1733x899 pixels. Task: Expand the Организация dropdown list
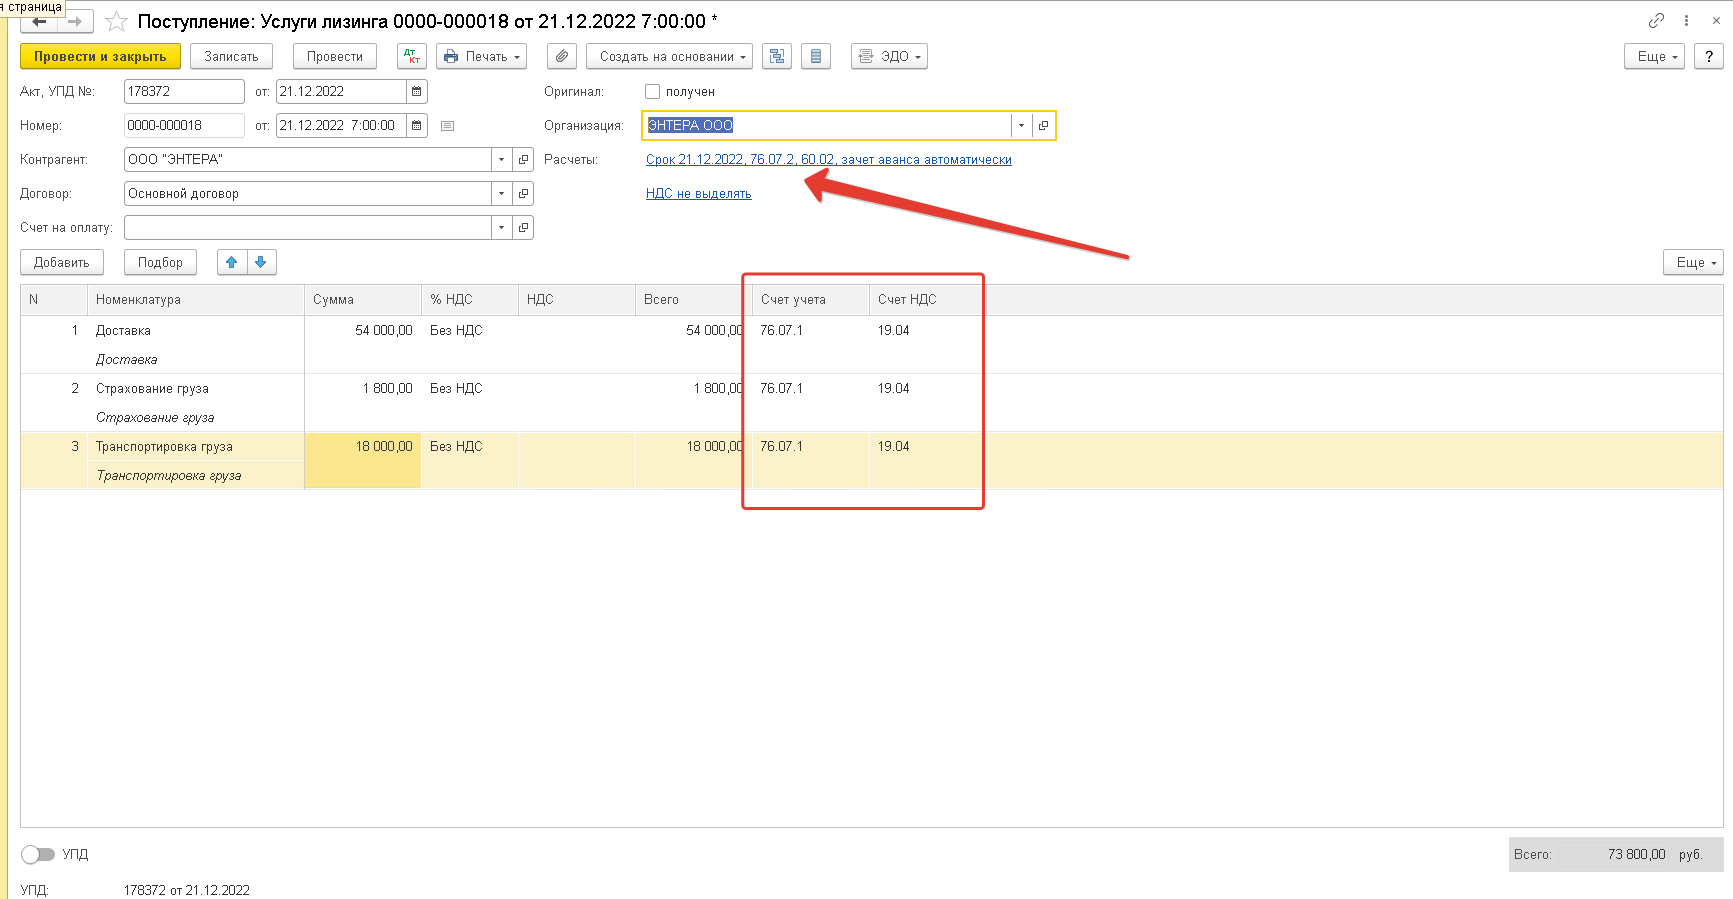(x=1021, y=125)
